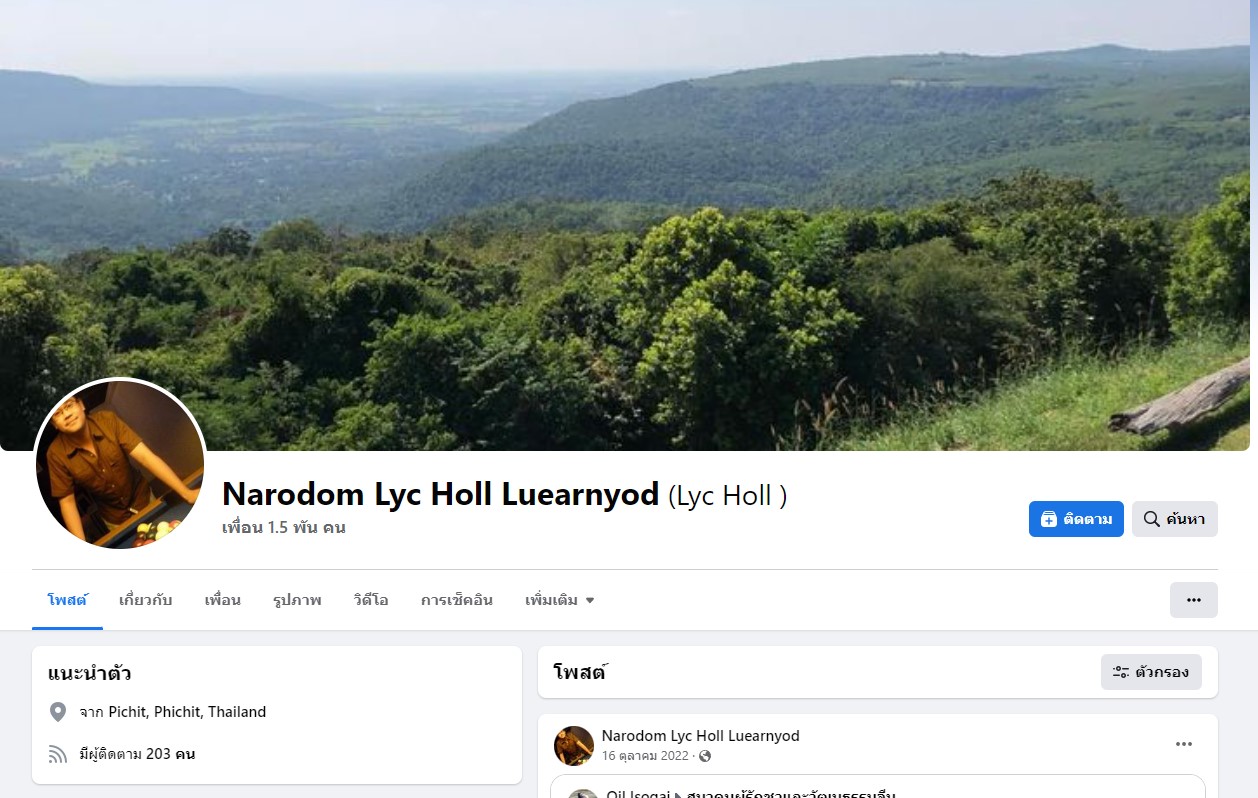The image size is (1258, 798).
Task: Switch to the เกี่ยวกับ (About) tab
Action: point(146,600)
